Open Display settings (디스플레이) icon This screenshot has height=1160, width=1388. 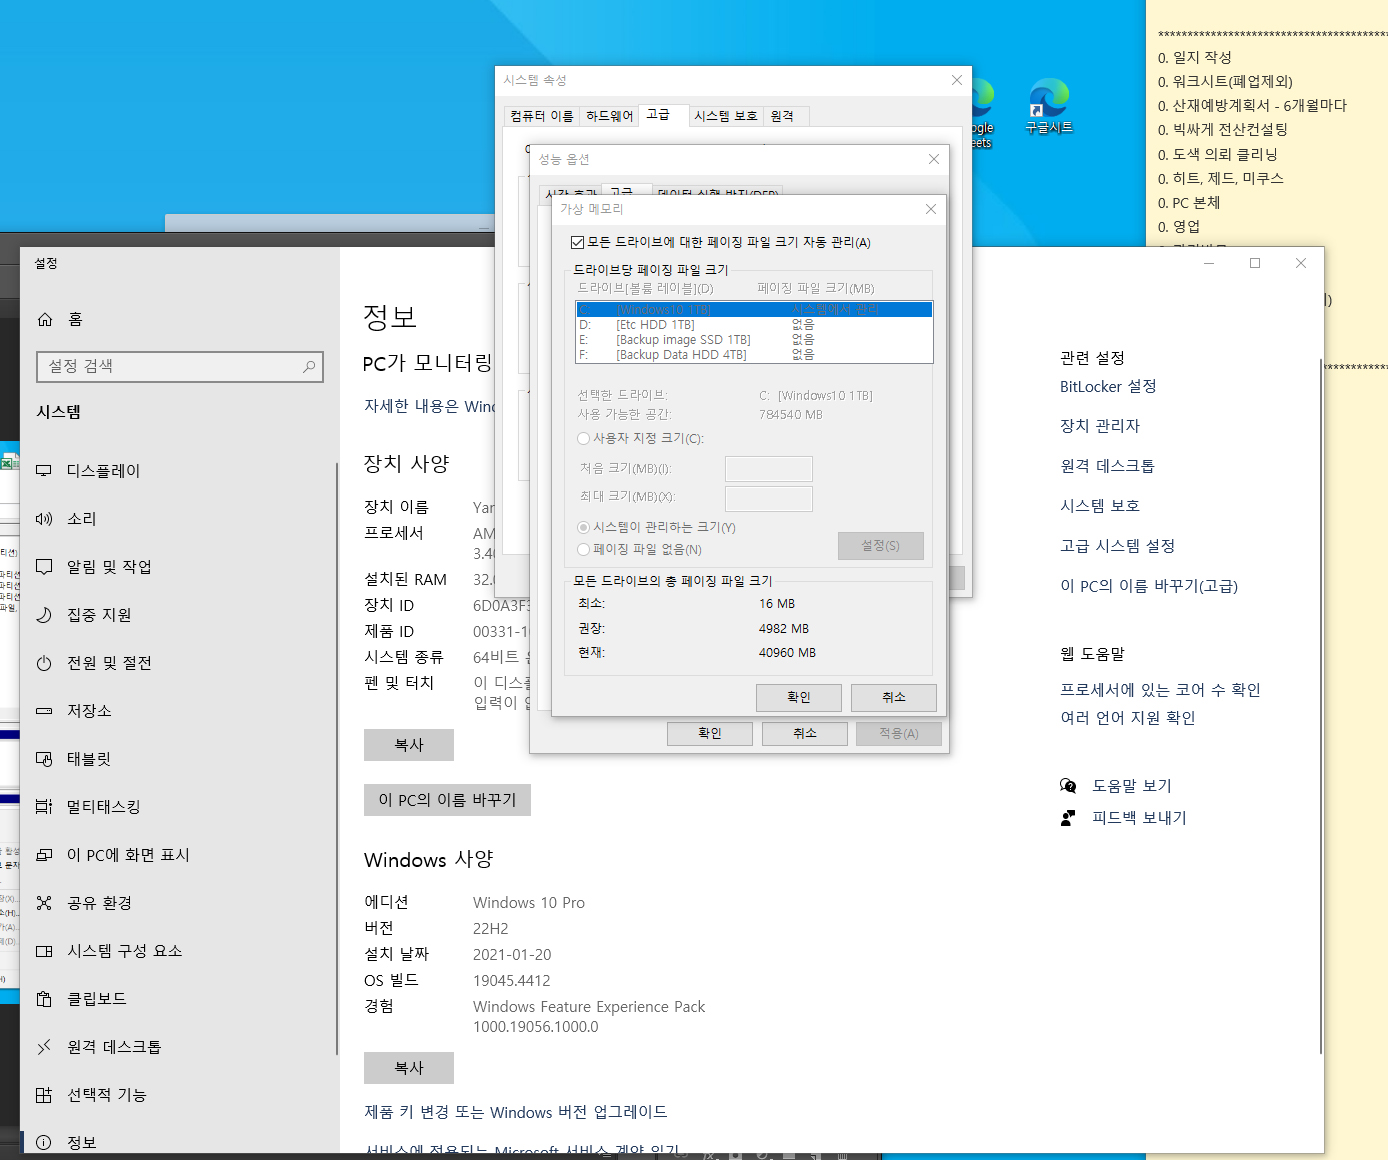[44, 471]
